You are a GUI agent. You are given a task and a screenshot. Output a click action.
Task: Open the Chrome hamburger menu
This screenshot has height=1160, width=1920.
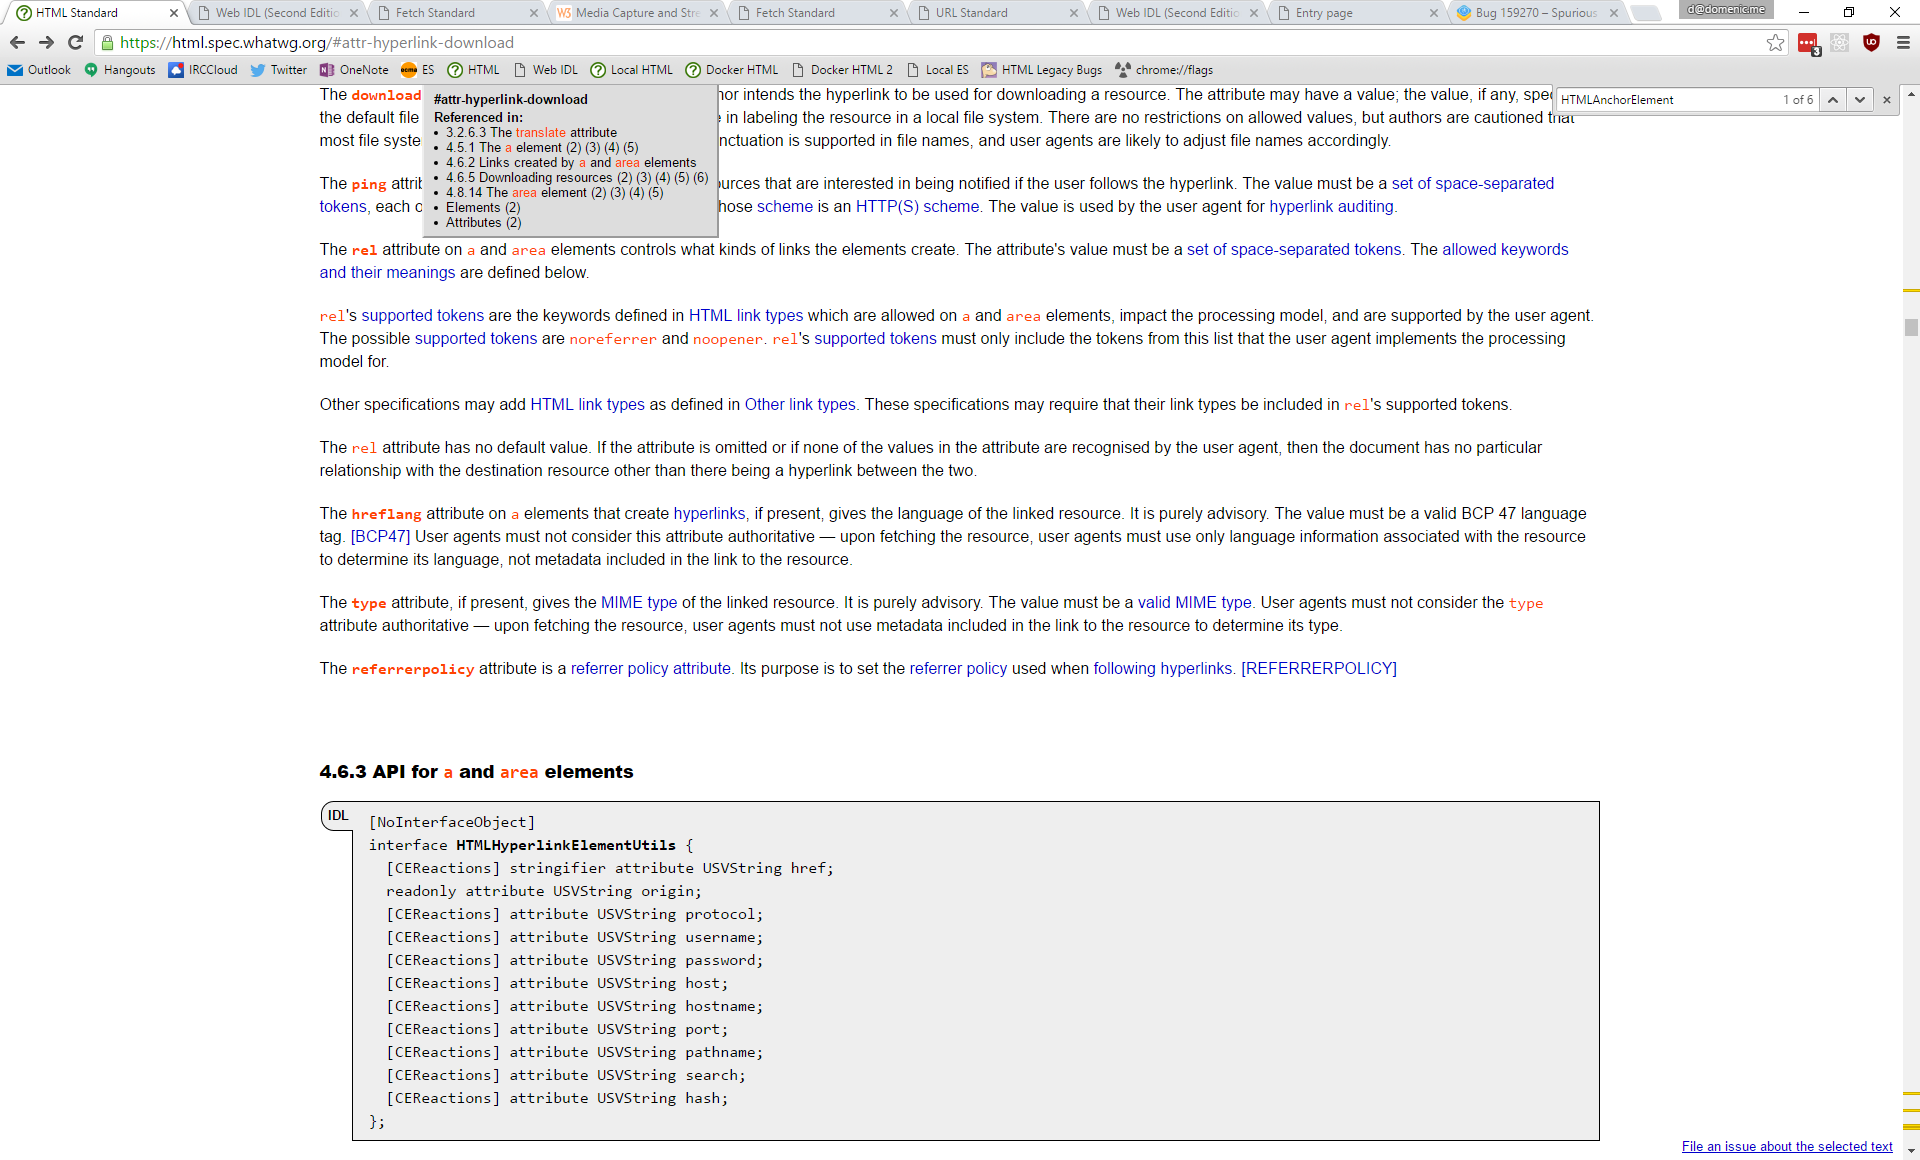point(1903,43)
